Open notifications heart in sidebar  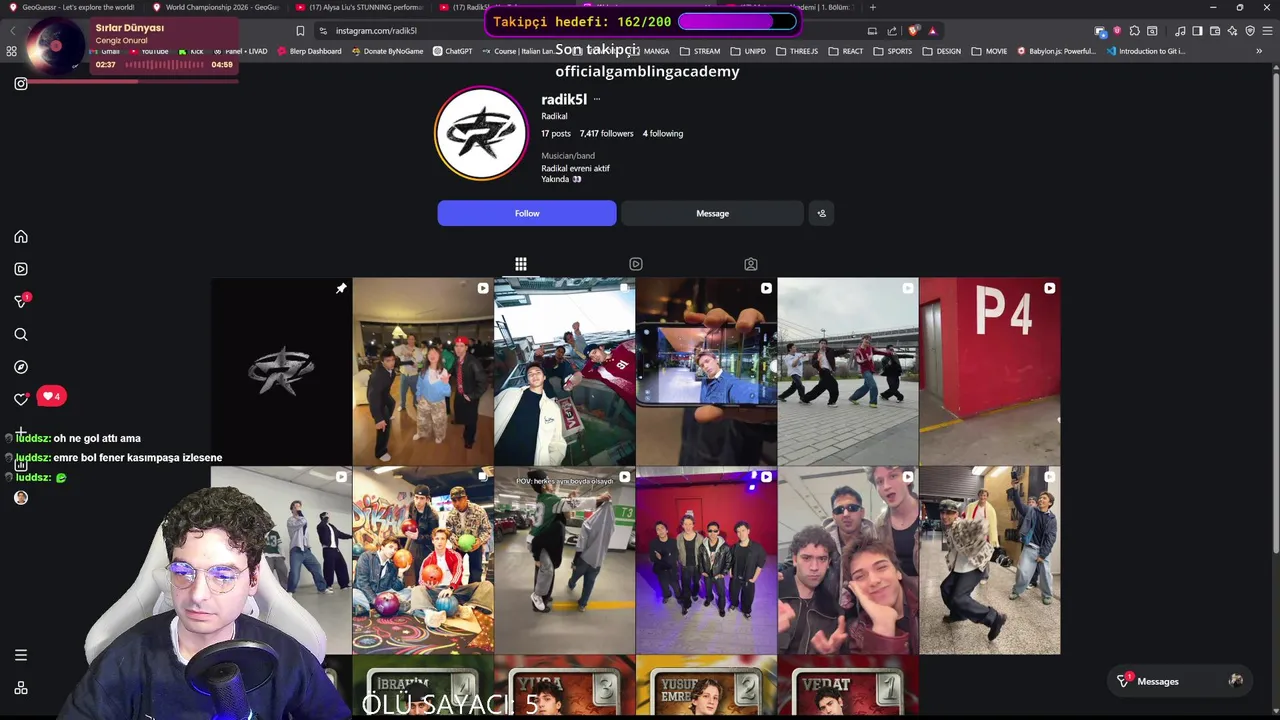coord(21,399)
